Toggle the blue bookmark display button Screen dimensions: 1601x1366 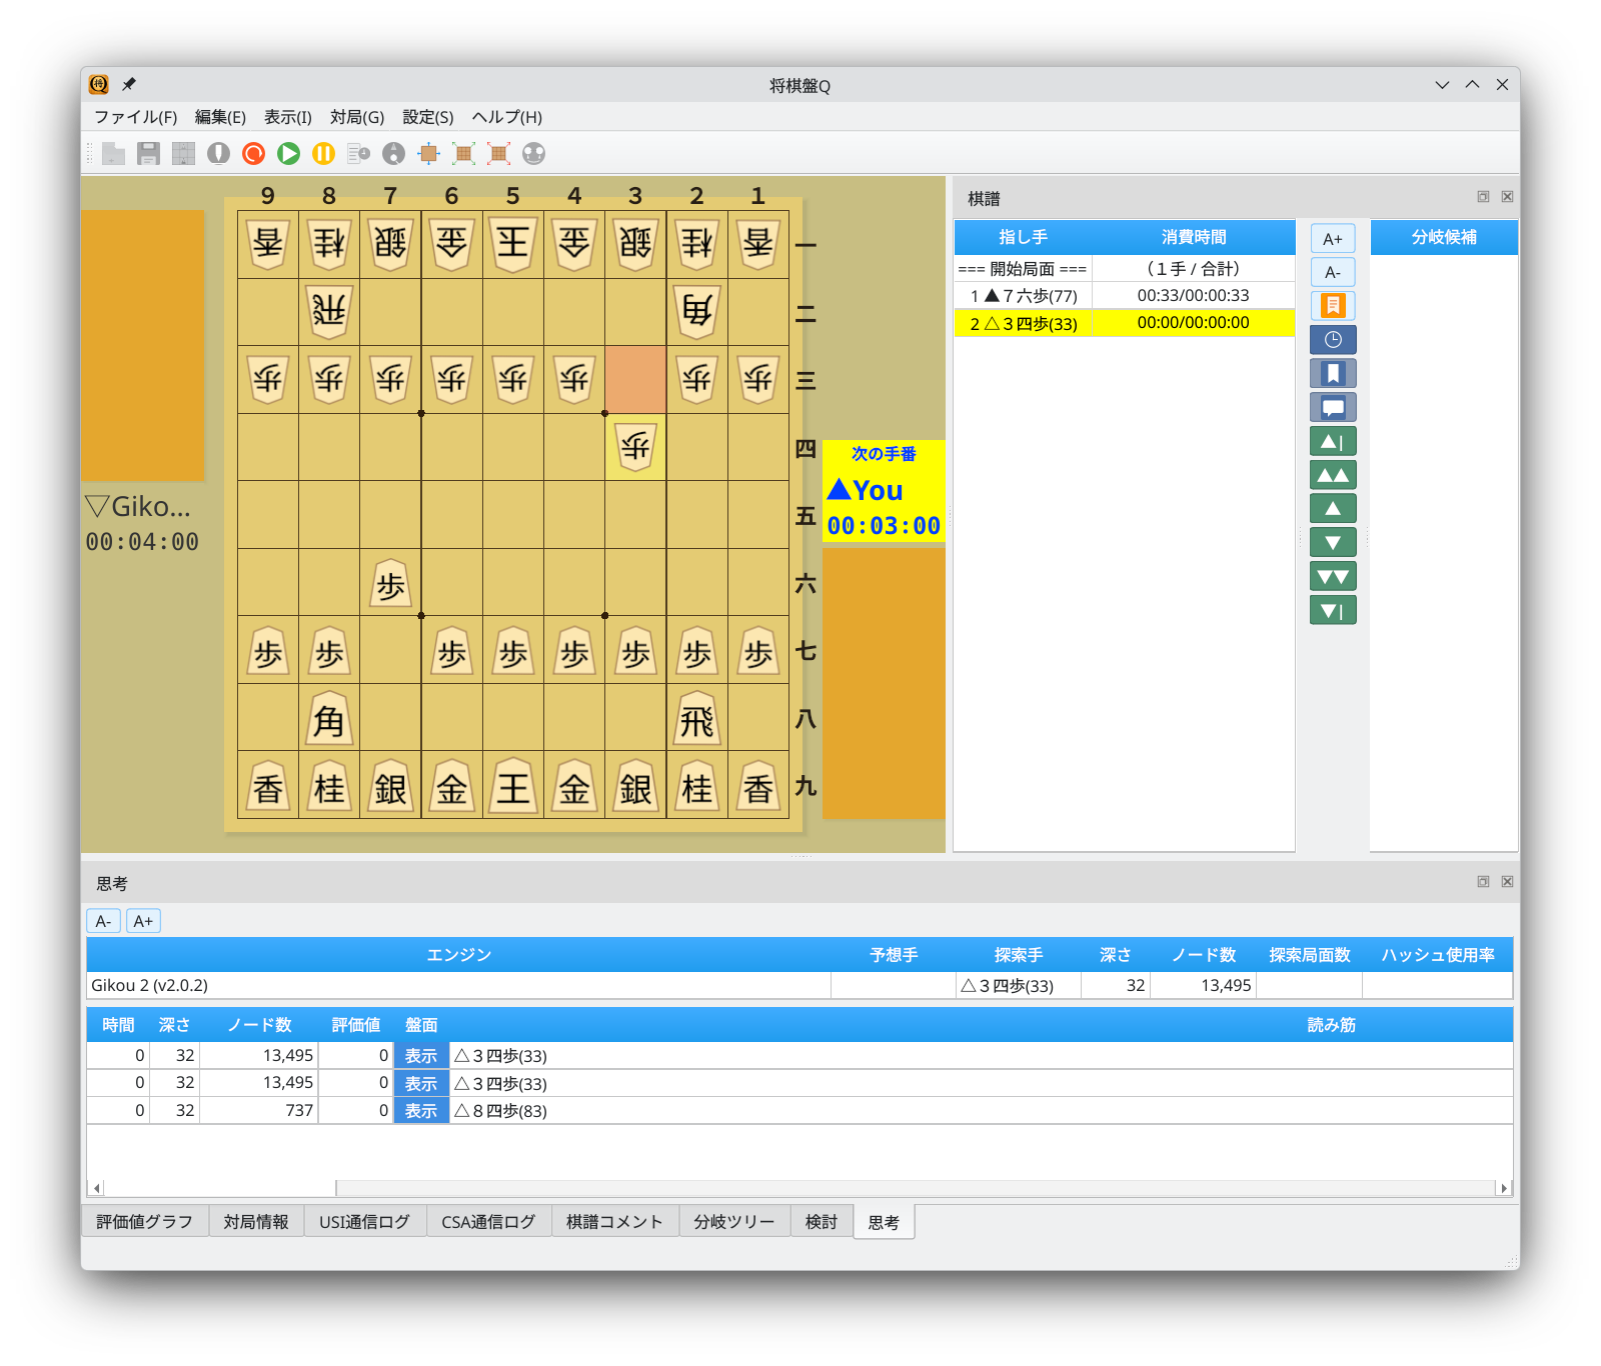click(x=1332, y=374)
